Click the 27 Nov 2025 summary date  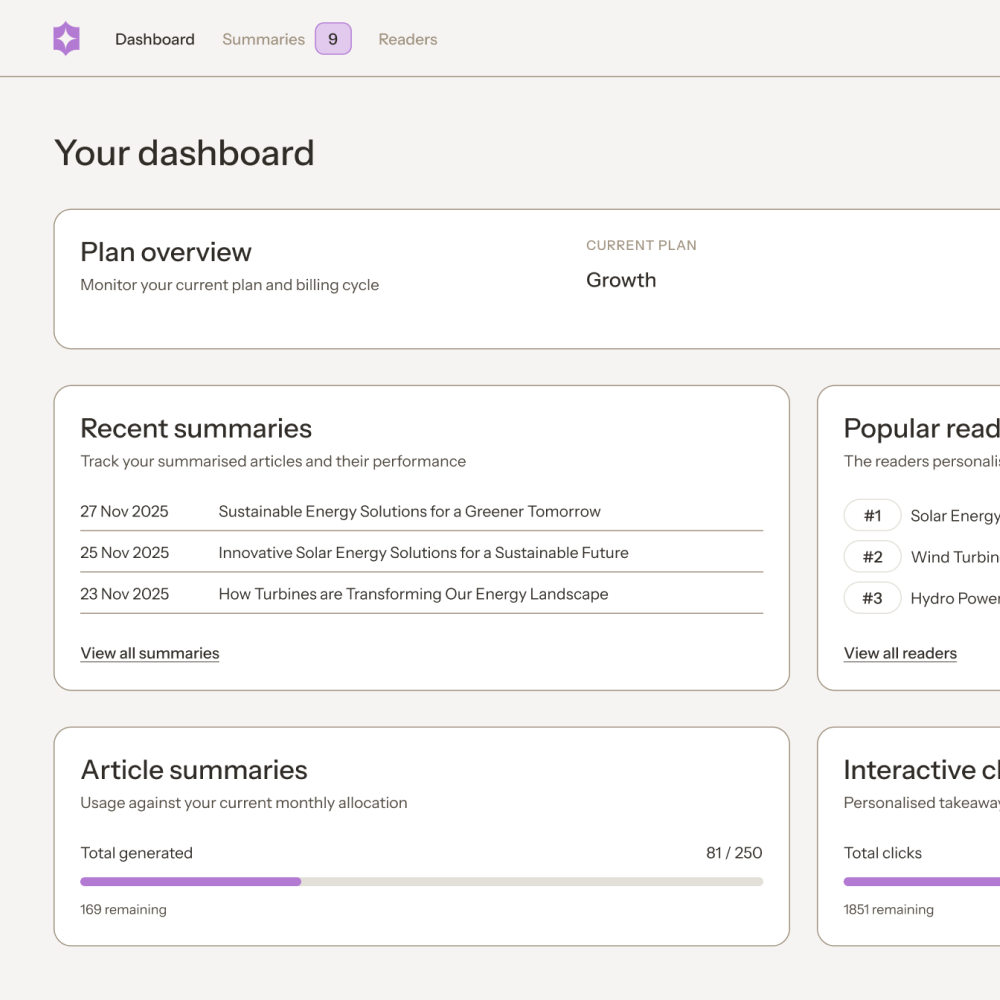point(125,512)
